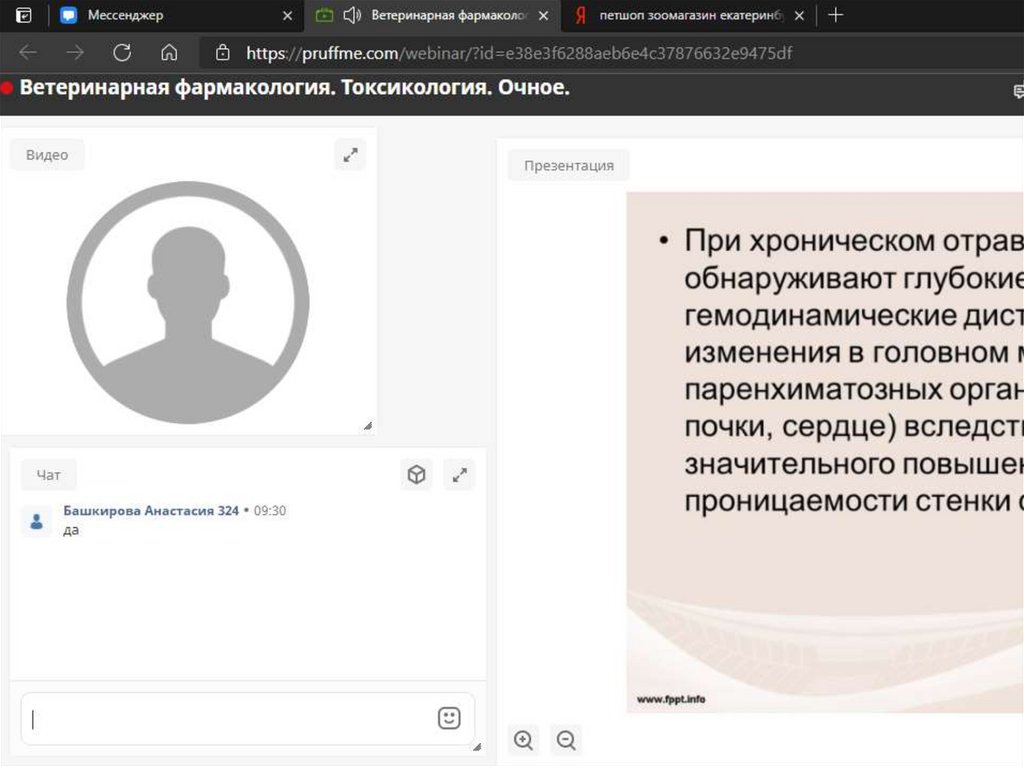Switch to the Мессенджер tab
Screen dimensions: 1024x767
pyautogui.click(x=160, y=15)
